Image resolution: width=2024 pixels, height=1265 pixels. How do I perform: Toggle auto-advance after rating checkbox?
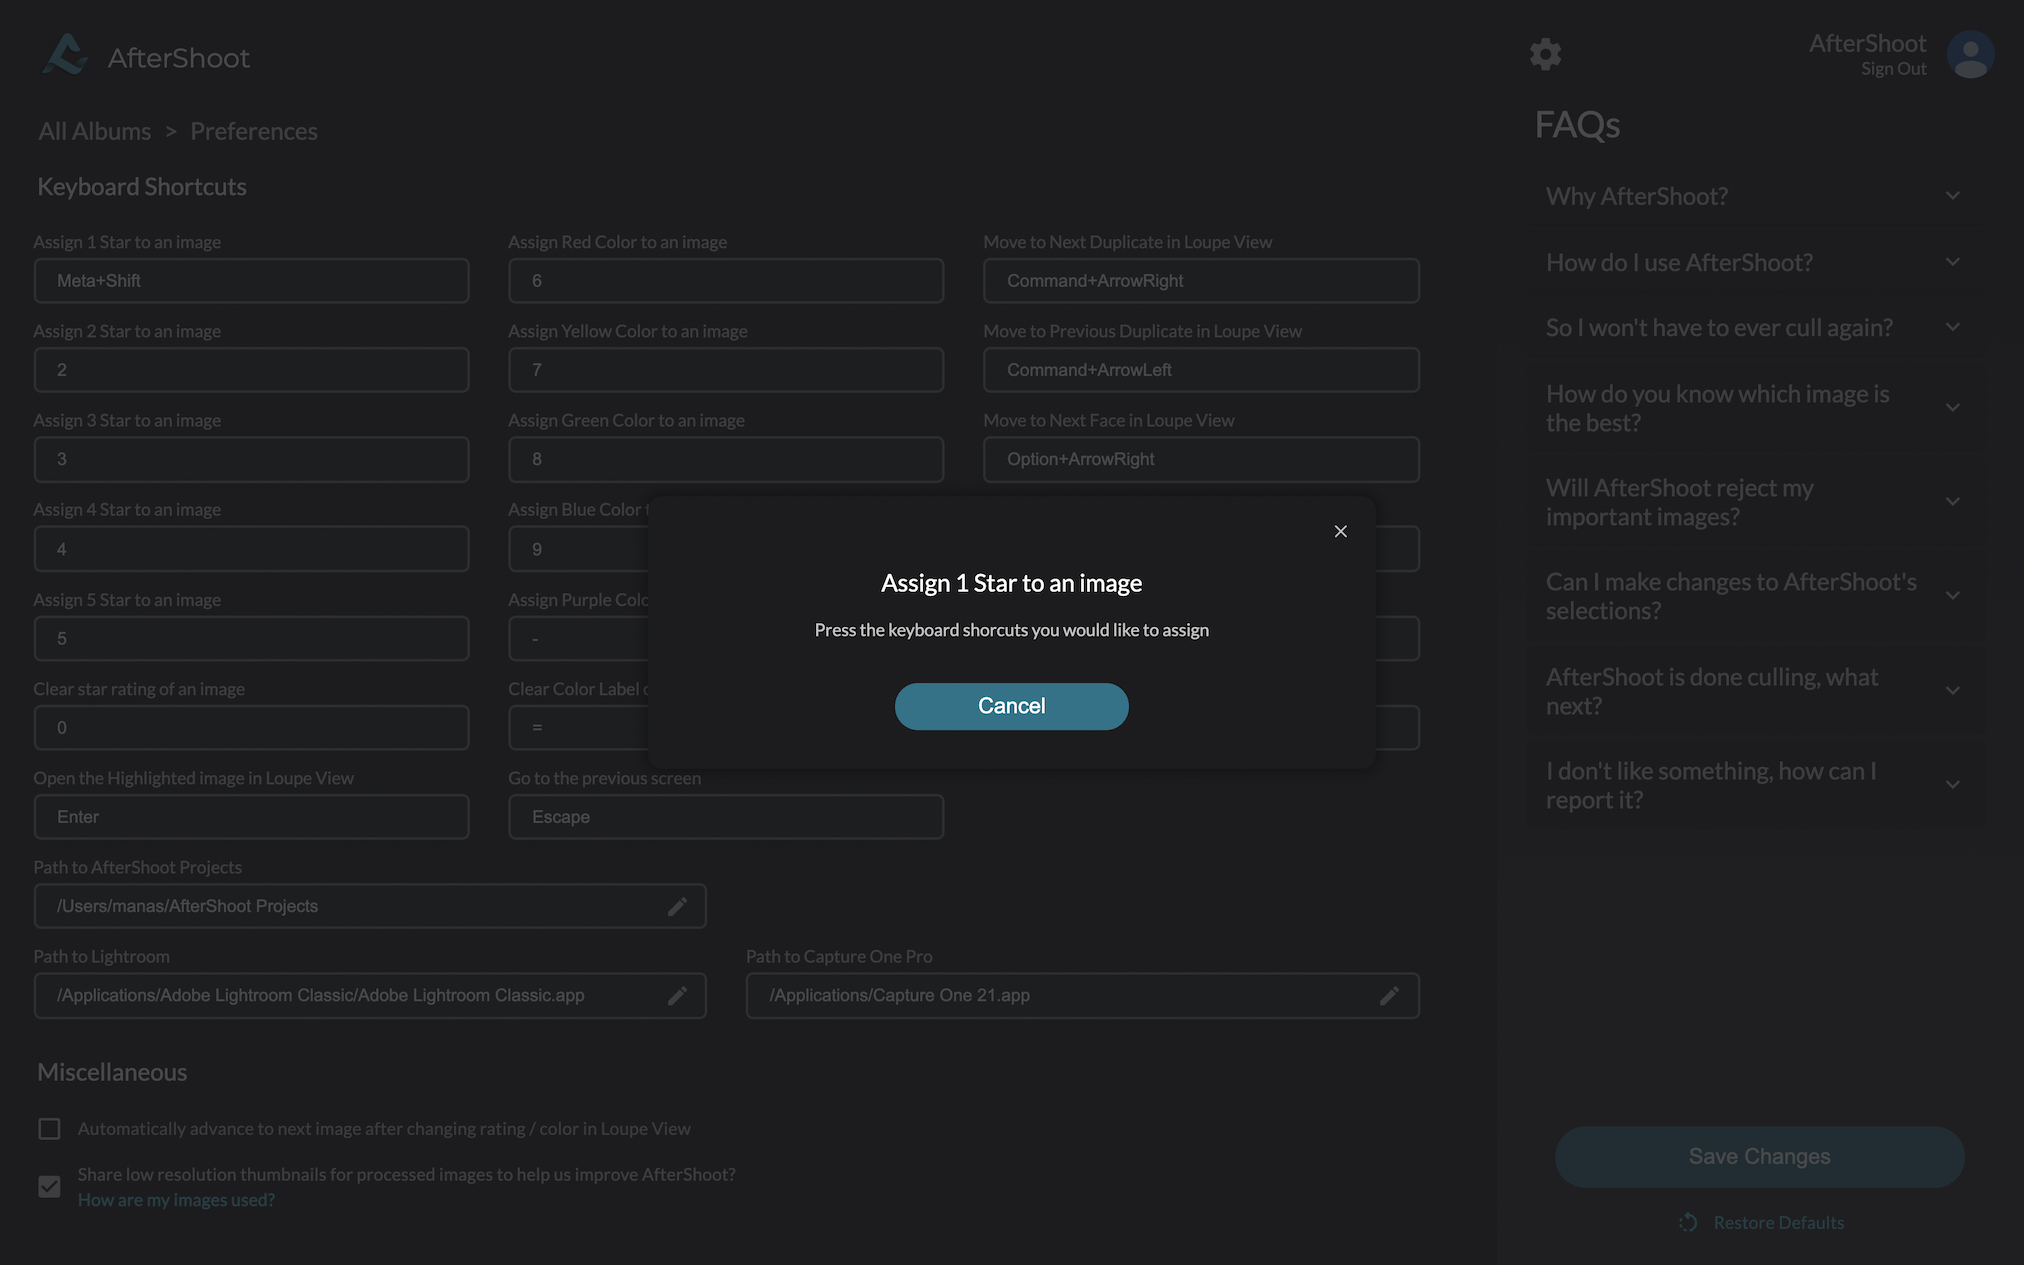pos(50,1129)
